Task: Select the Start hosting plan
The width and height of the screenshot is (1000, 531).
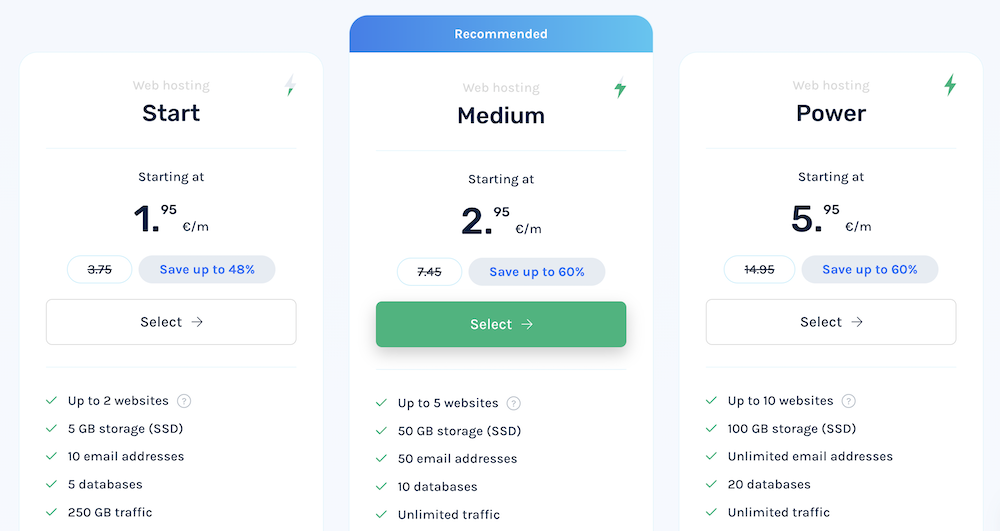Action: [171, 322]
